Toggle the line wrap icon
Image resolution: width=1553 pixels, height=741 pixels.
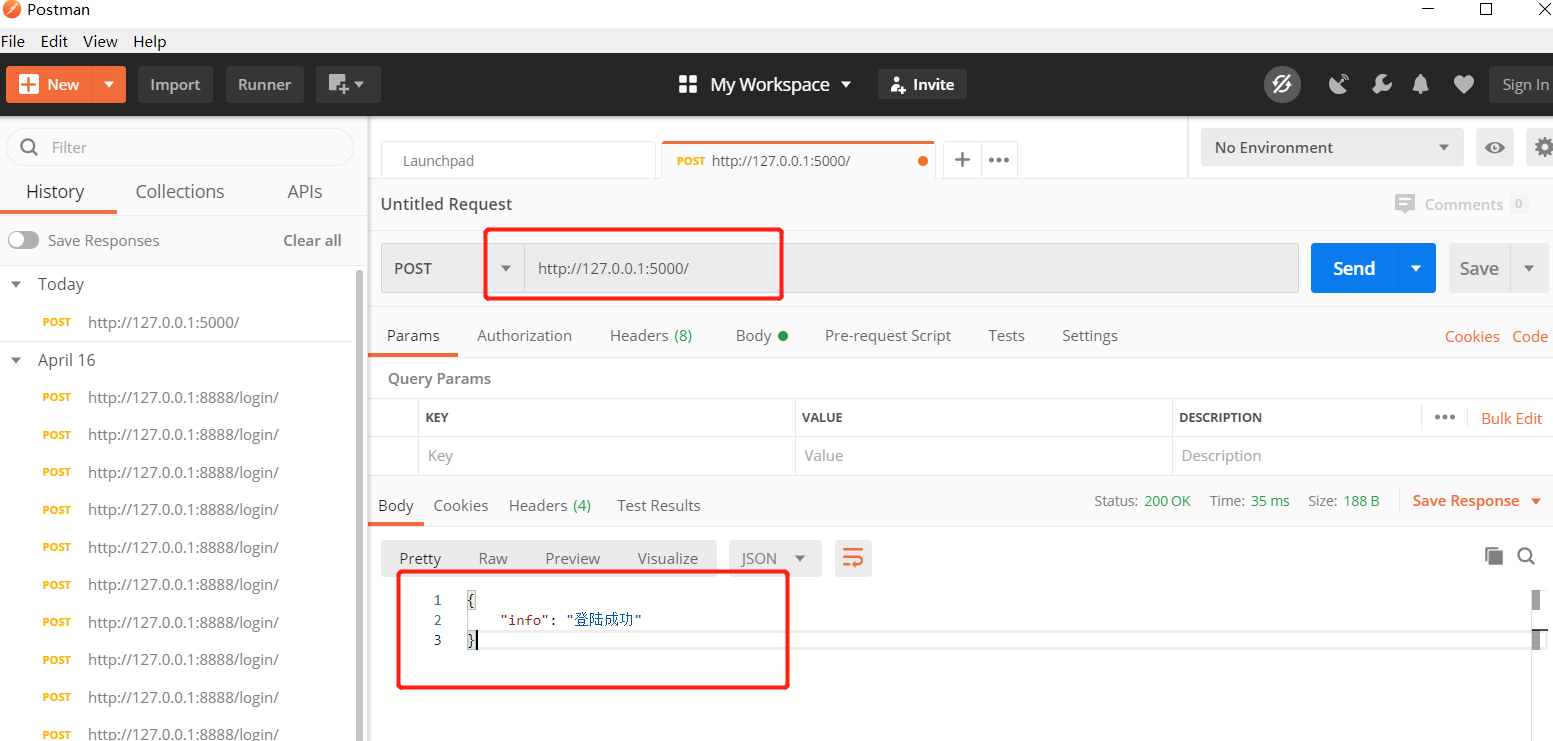(853, 558)
